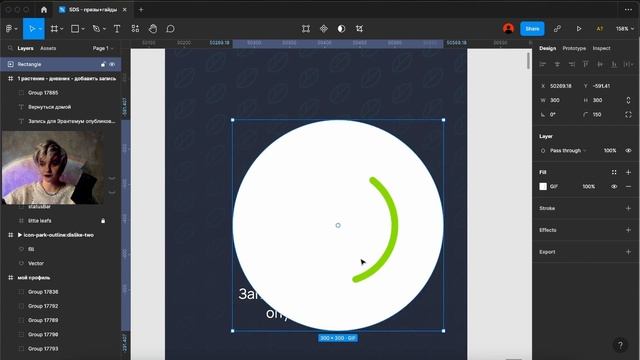Click the missing fonts A? icon

[x=600, y=29]
